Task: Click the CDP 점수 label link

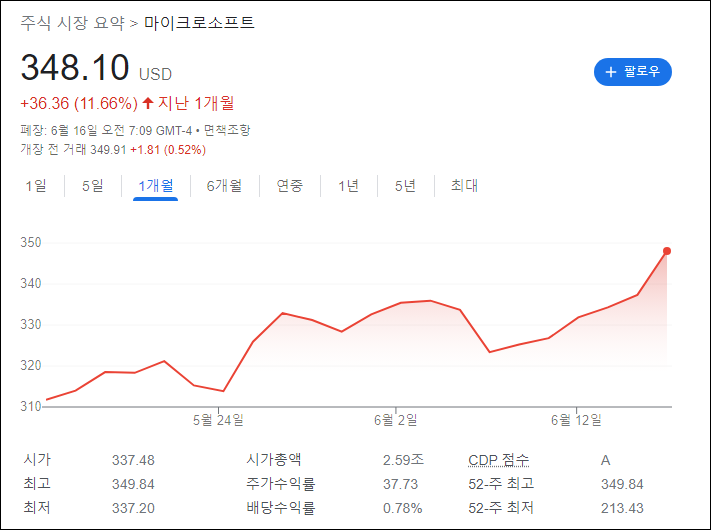Action: (498, 460)
